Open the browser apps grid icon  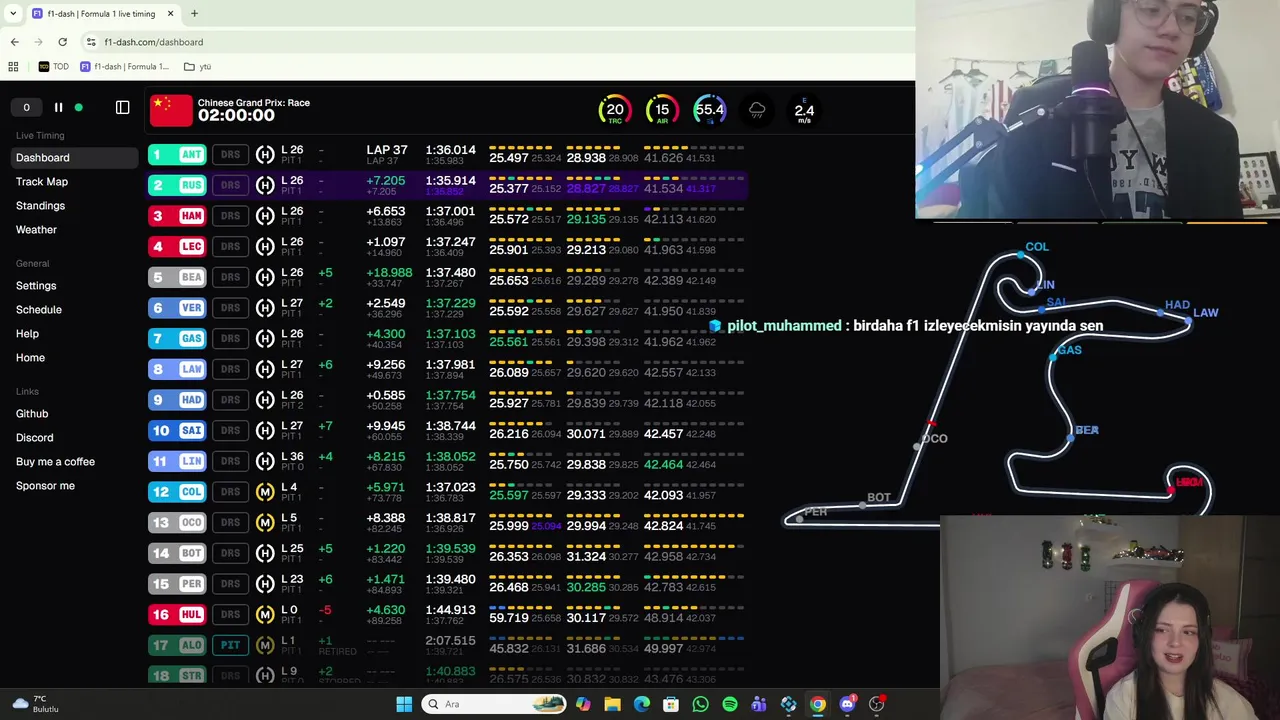[x=13, y=66]
